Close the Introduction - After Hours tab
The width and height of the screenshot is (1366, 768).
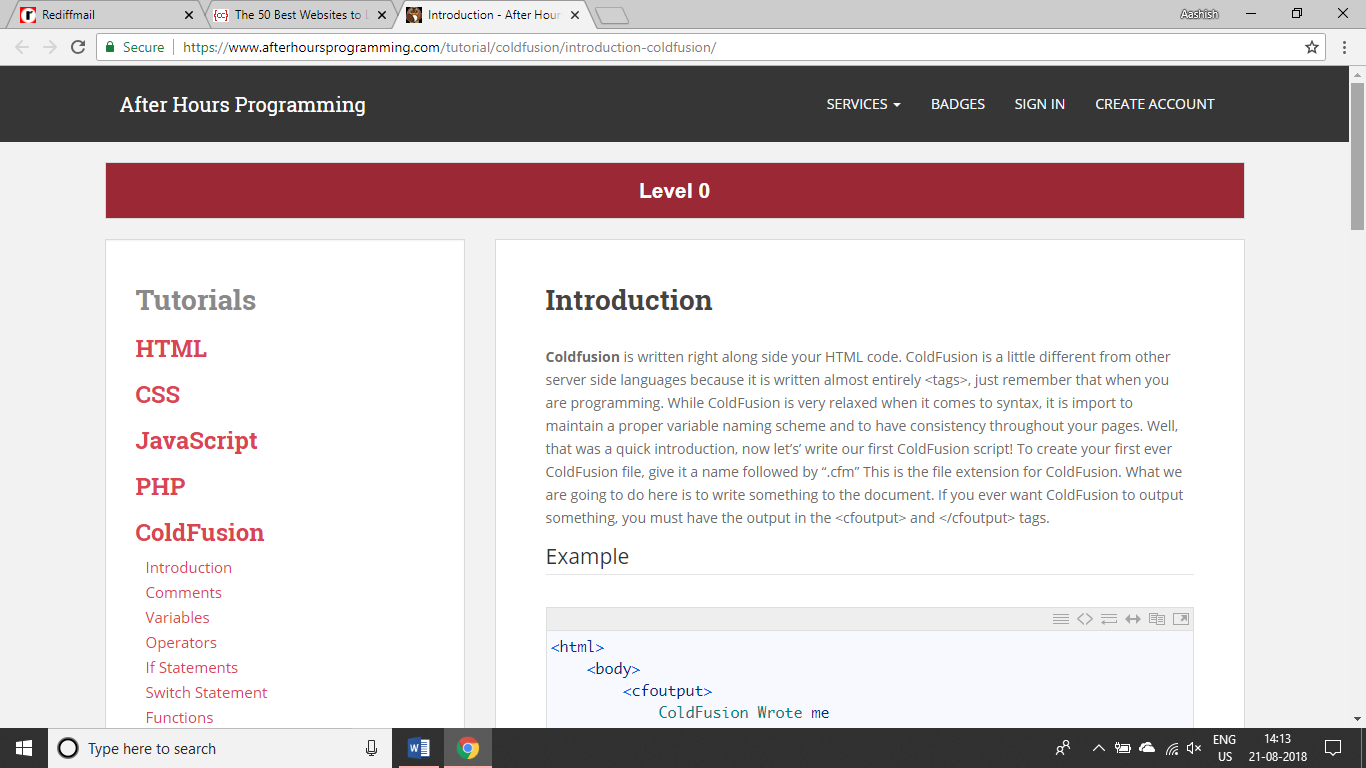[x=573, y=15]
